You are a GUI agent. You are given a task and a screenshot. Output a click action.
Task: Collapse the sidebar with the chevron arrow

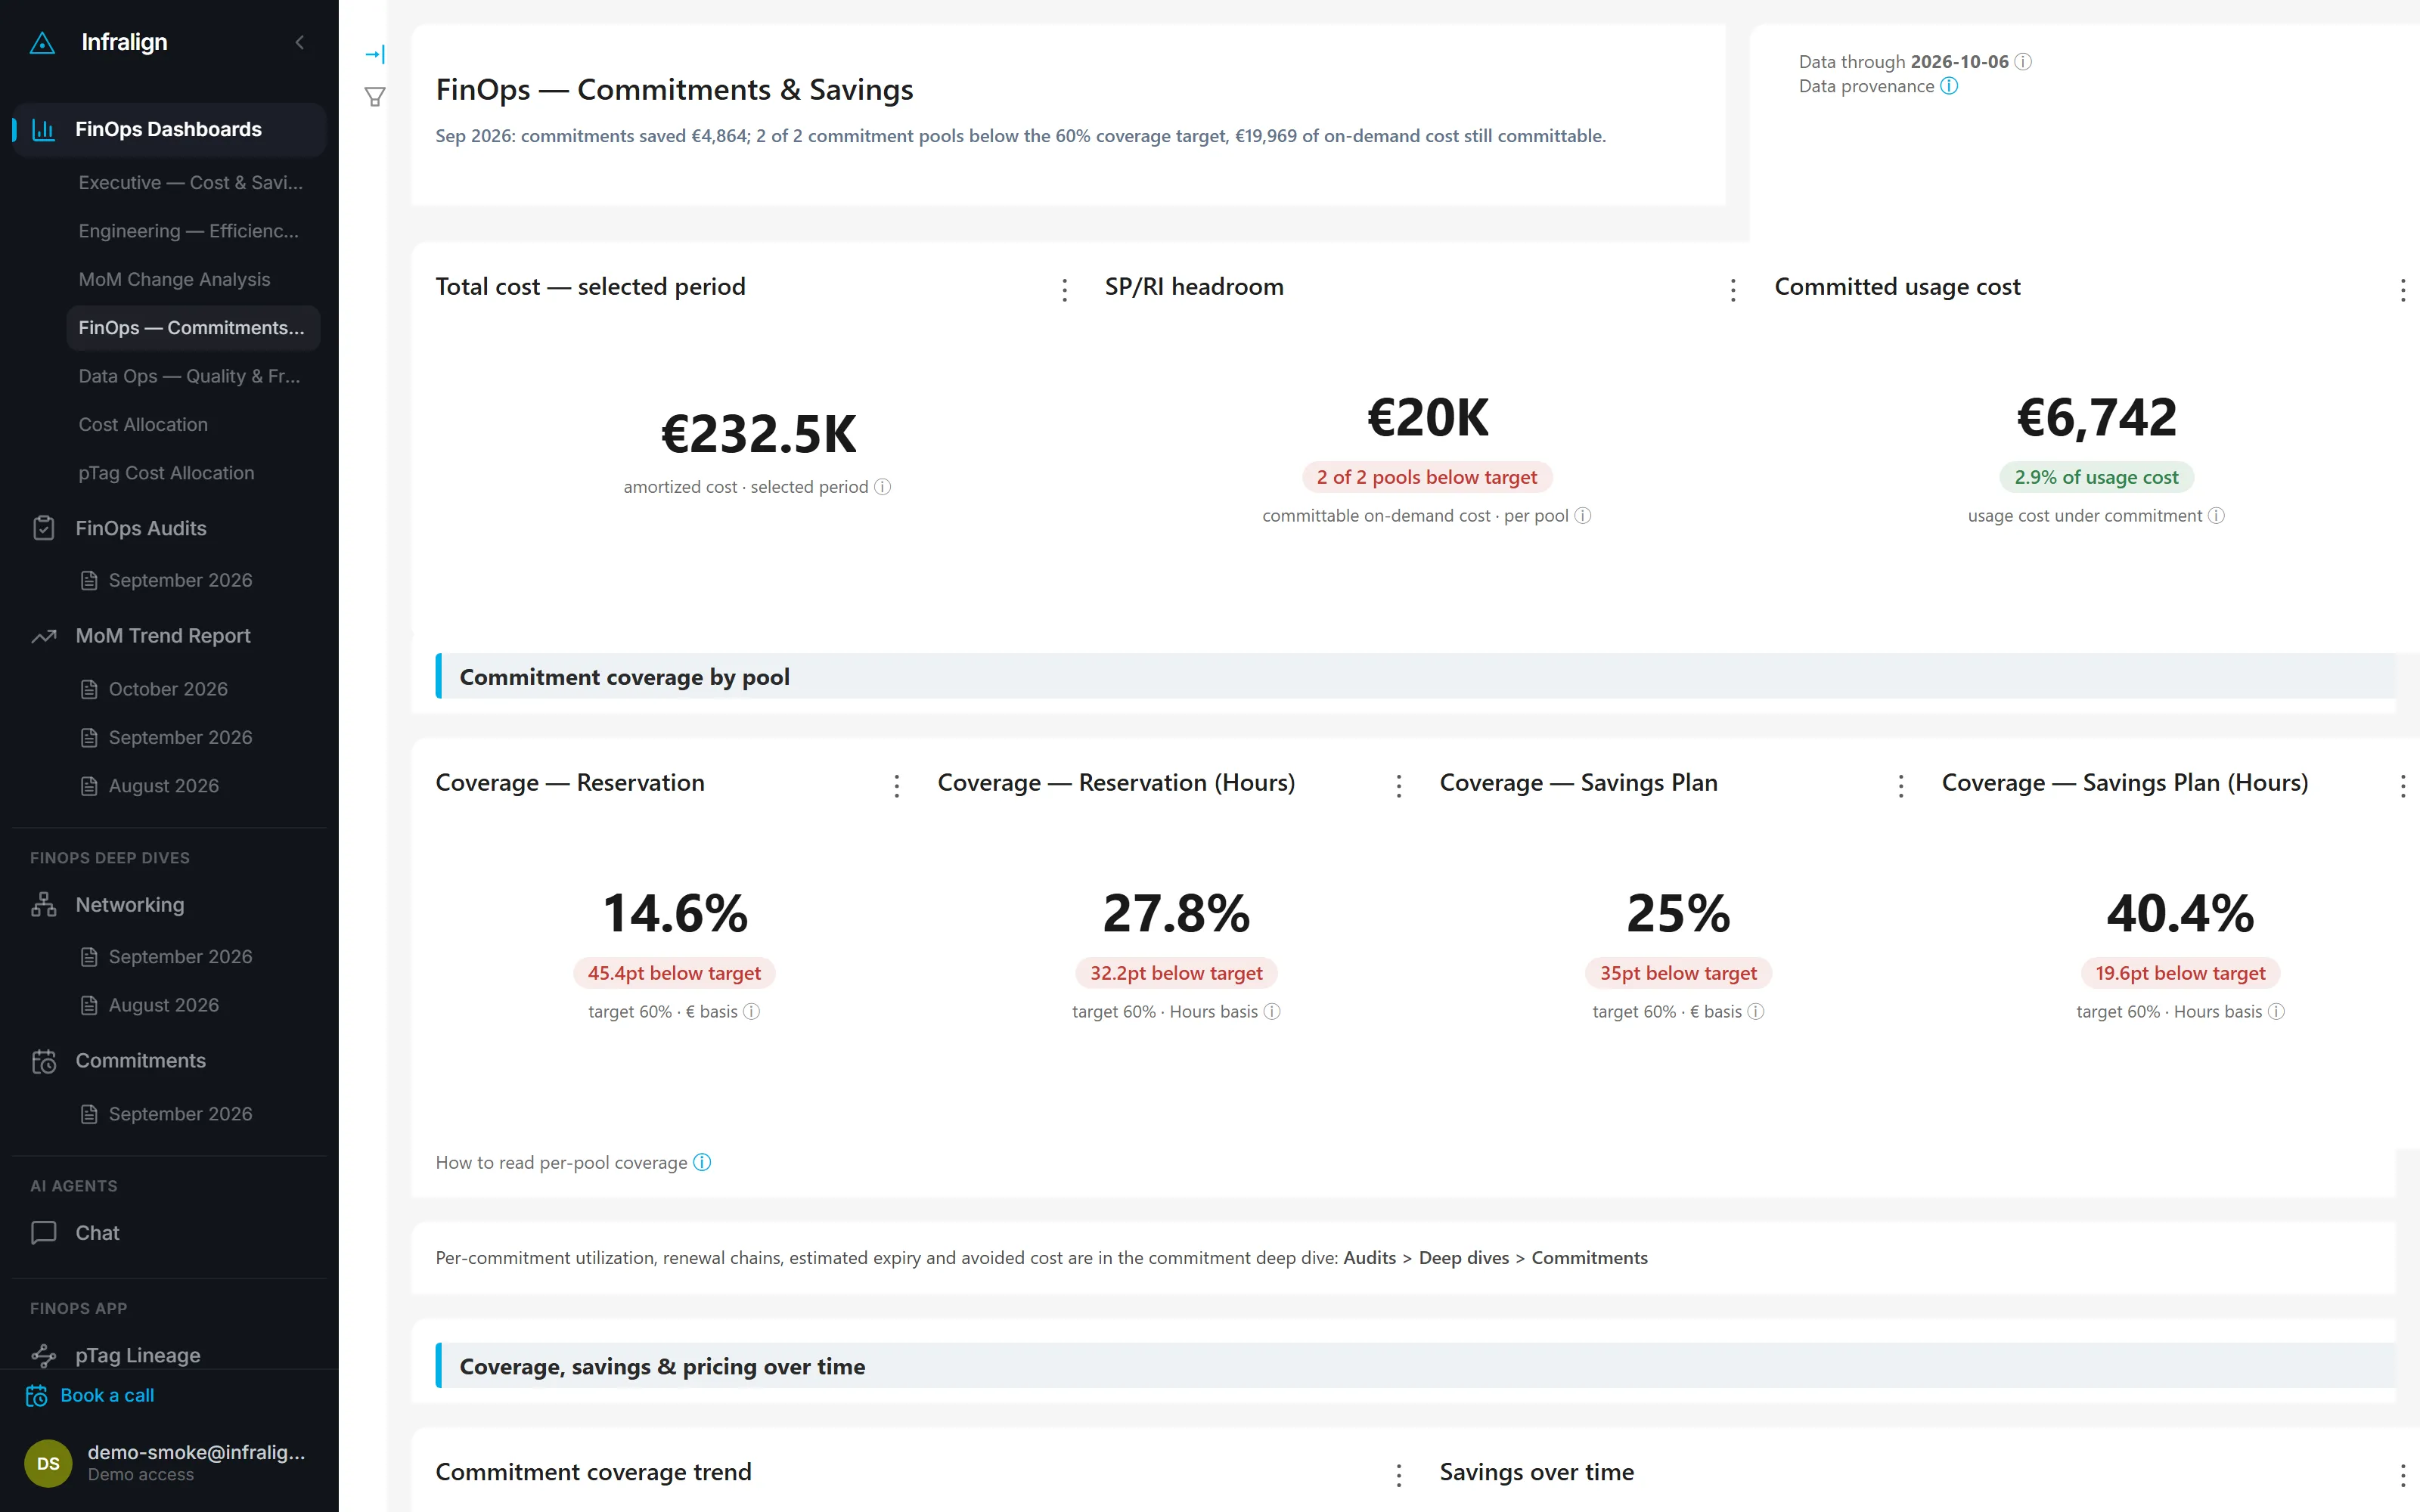click(x=300, y=42)
